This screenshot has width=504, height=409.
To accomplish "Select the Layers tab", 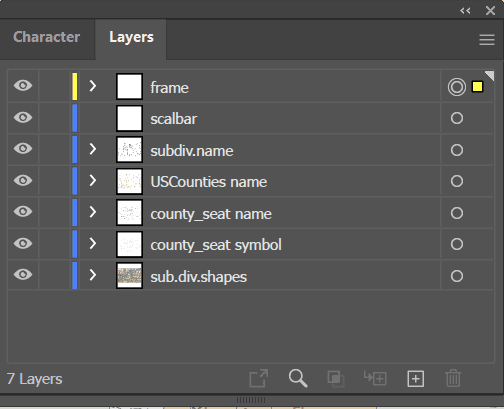I will 131,37.
